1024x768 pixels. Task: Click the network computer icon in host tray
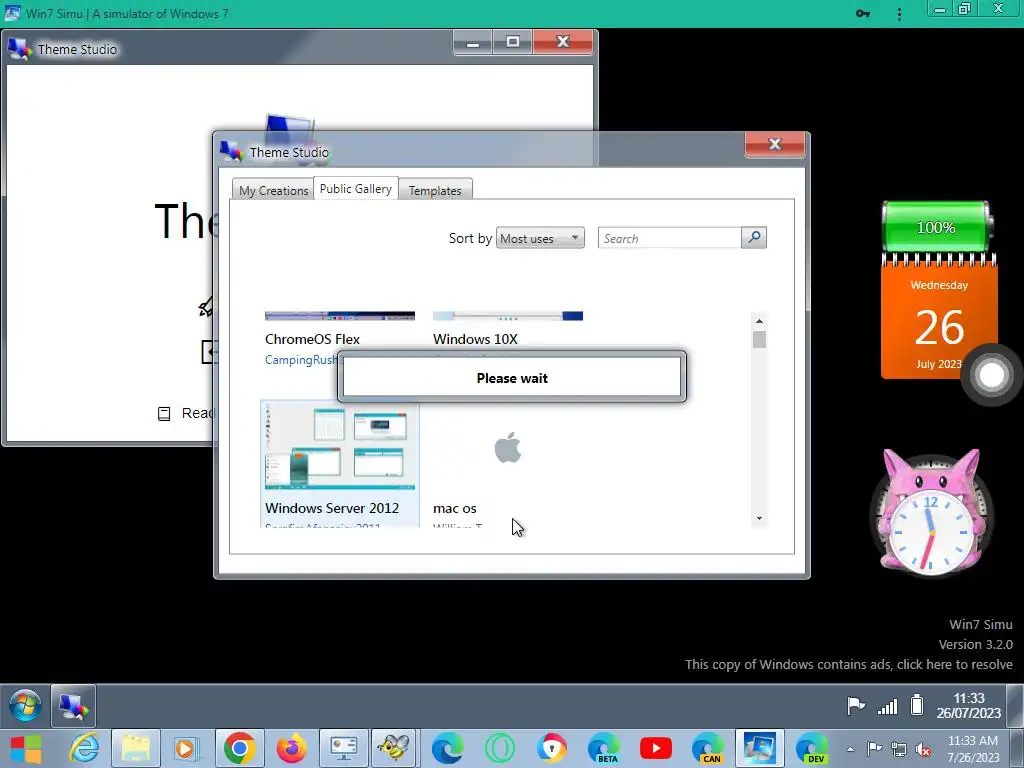click(899, 749)
